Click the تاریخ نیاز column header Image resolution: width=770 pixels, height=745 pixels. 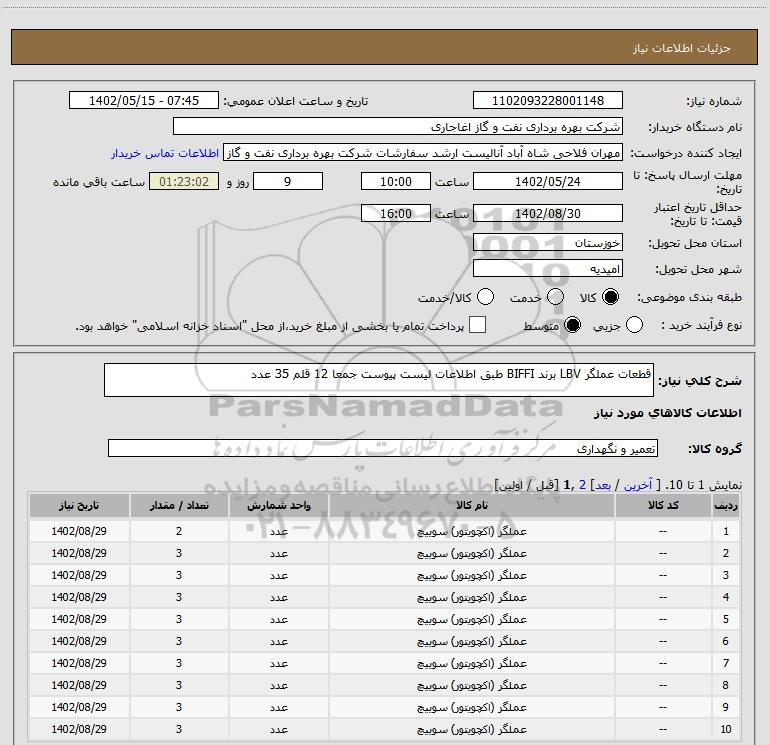coord(79,505)
